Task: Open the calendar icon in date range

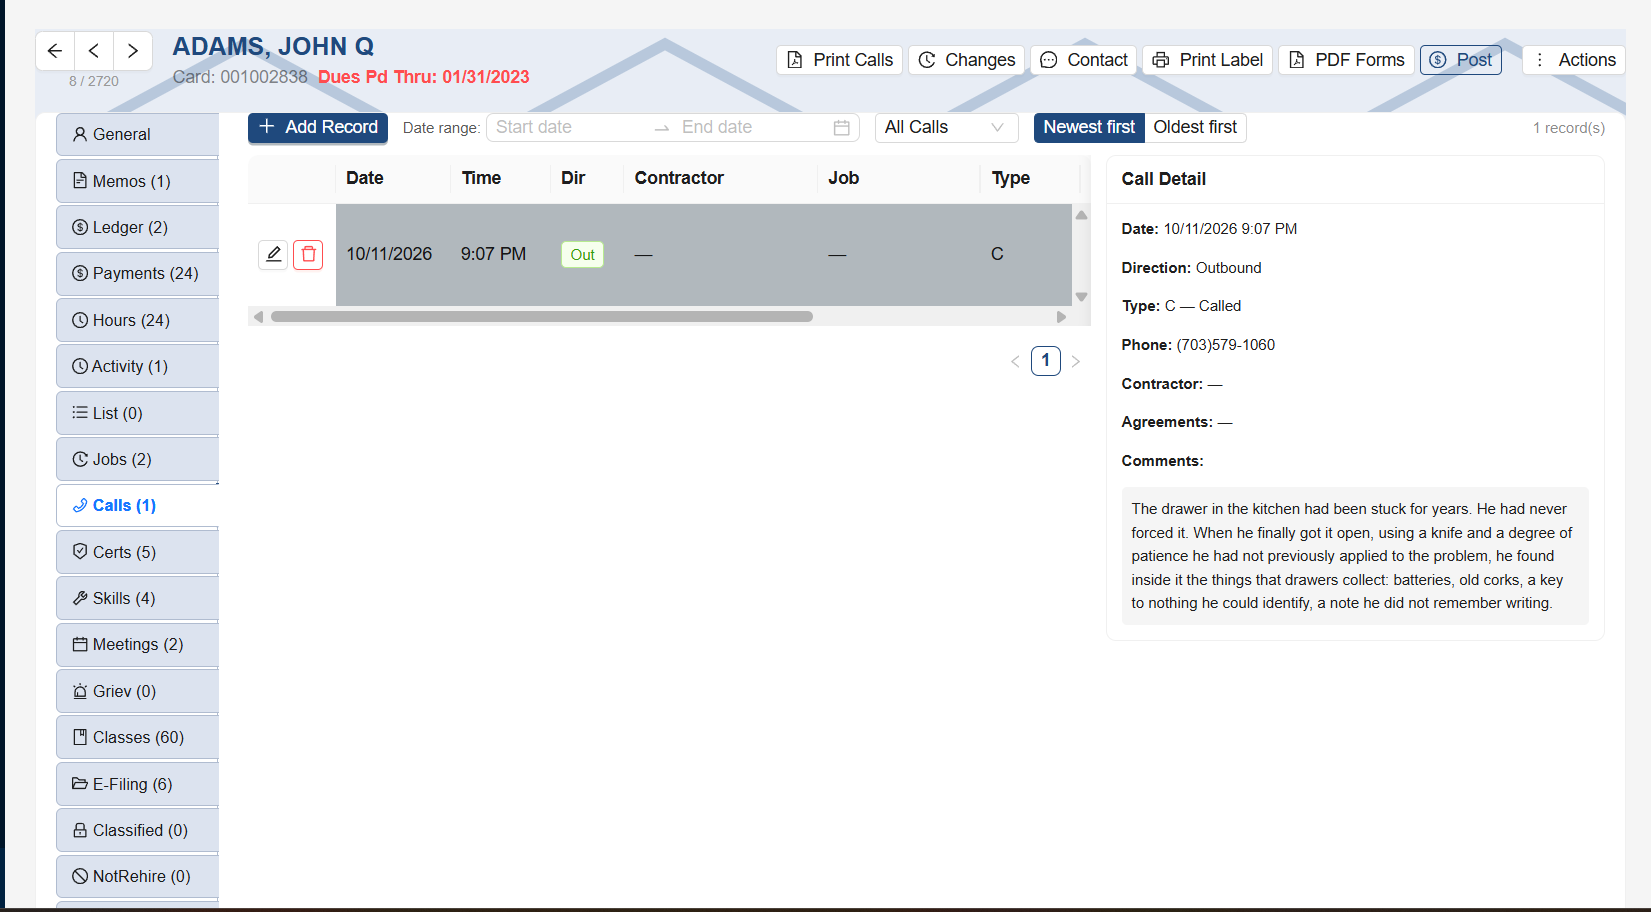Action: [x=842, y=128]
